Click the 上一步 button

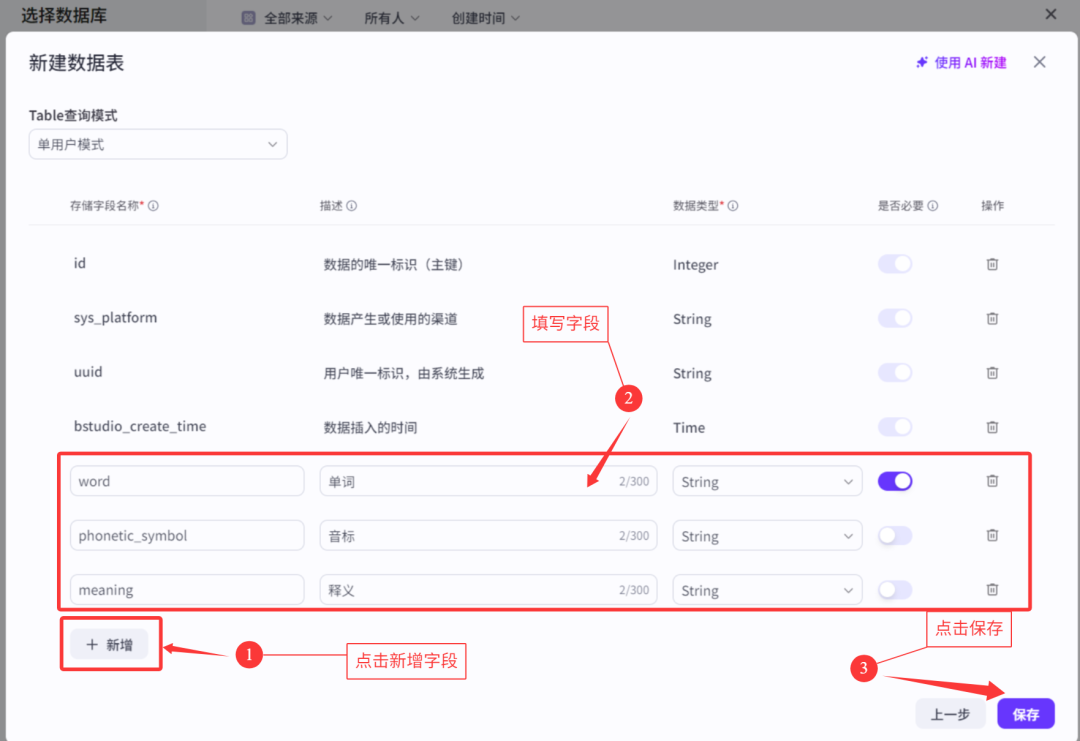pyautogui.click(x=950, y=713)
